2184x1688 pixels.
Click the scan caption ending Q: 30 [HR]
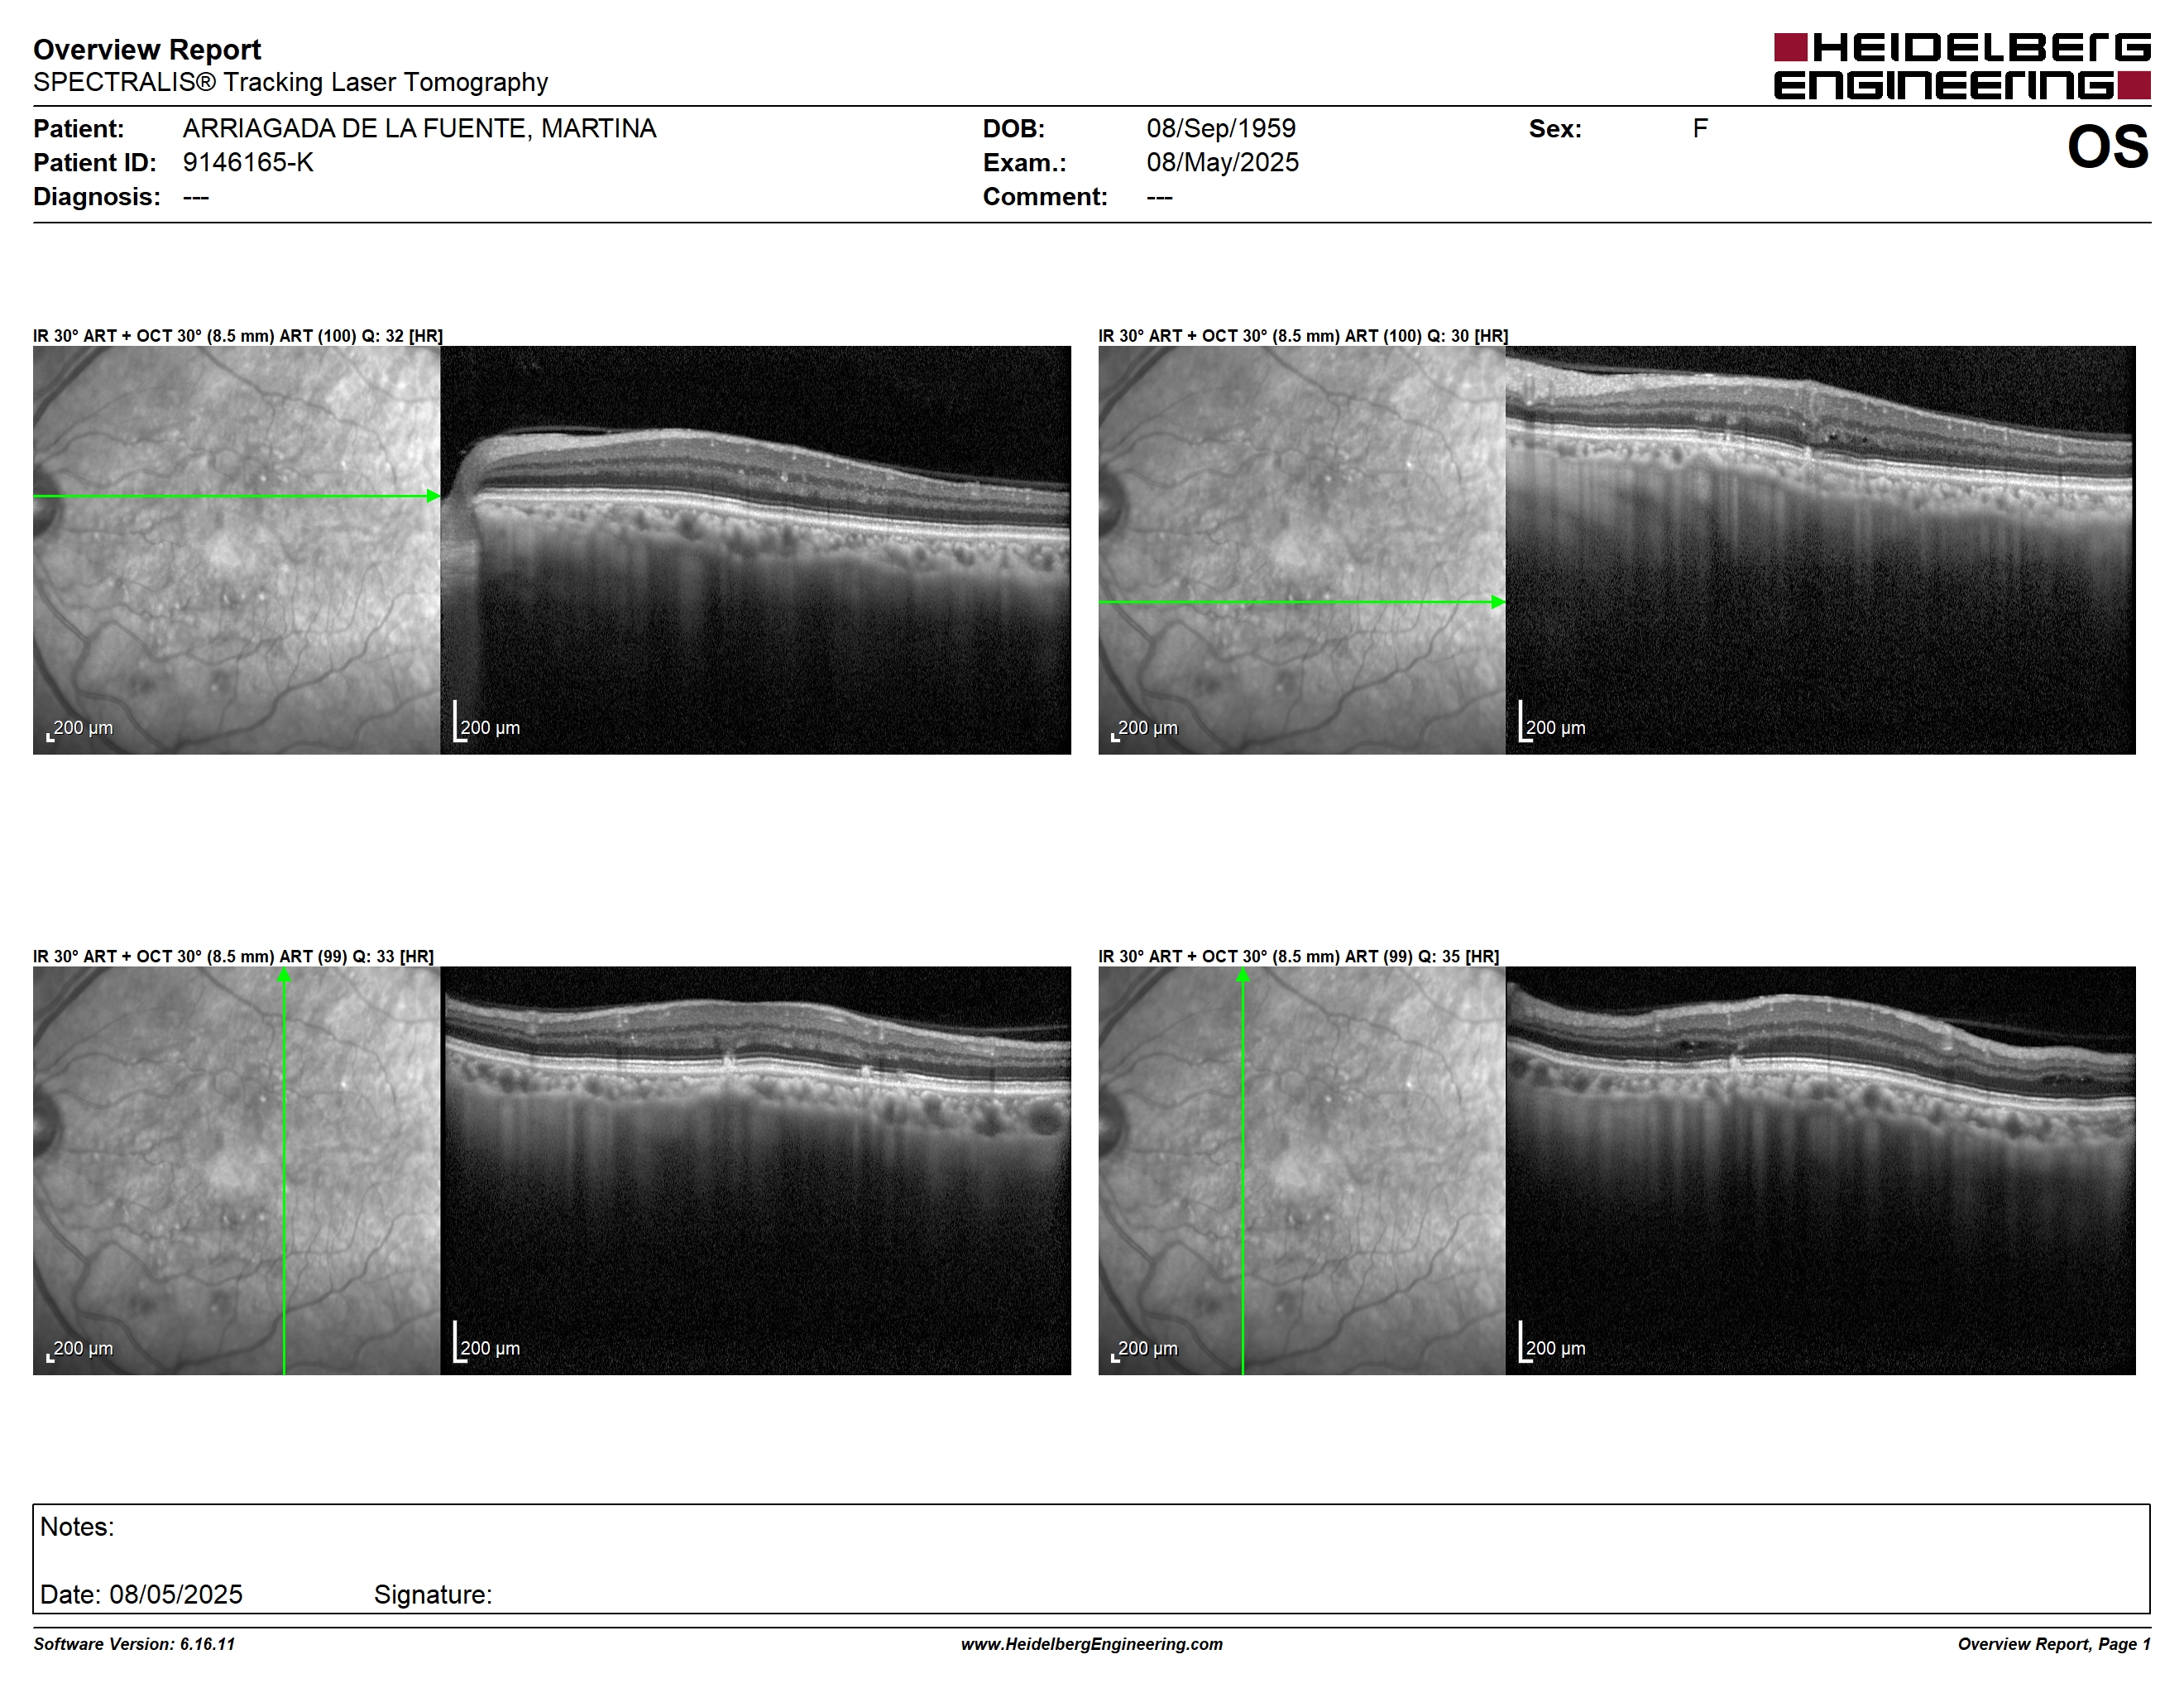[x=1303, y=336]
